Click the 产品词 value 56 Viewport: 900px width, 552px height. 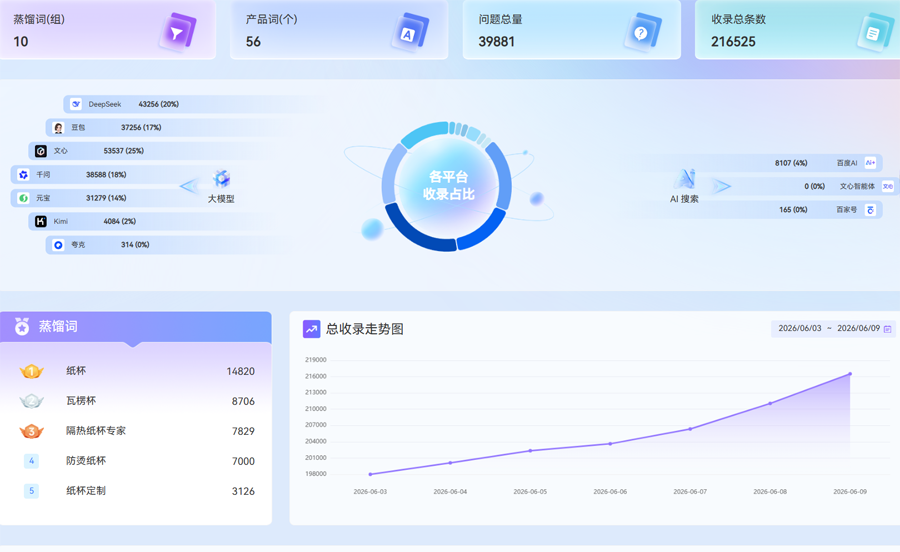[x=253, y=41]
